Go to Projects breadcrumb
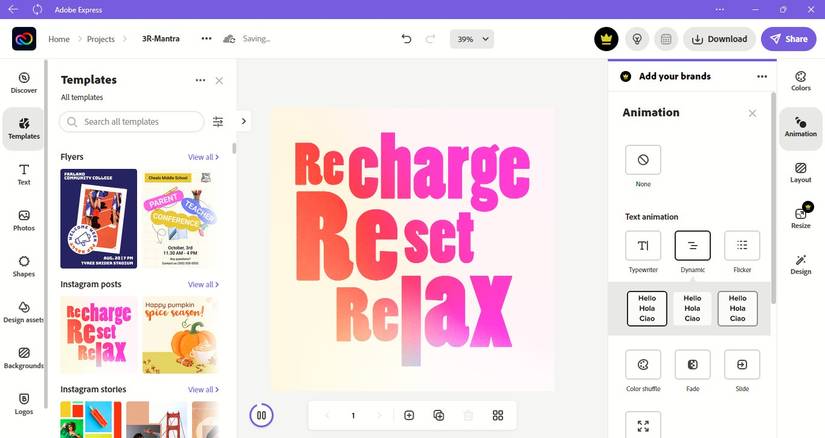 click(100, 39)
